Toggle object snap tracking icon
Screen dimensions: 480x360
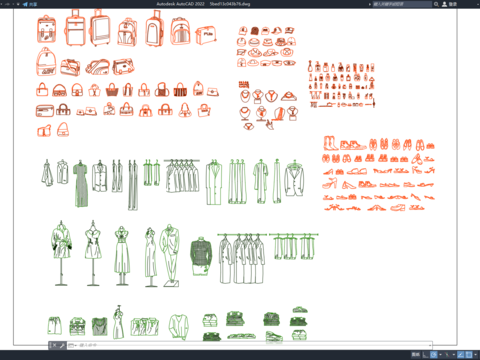461,355
